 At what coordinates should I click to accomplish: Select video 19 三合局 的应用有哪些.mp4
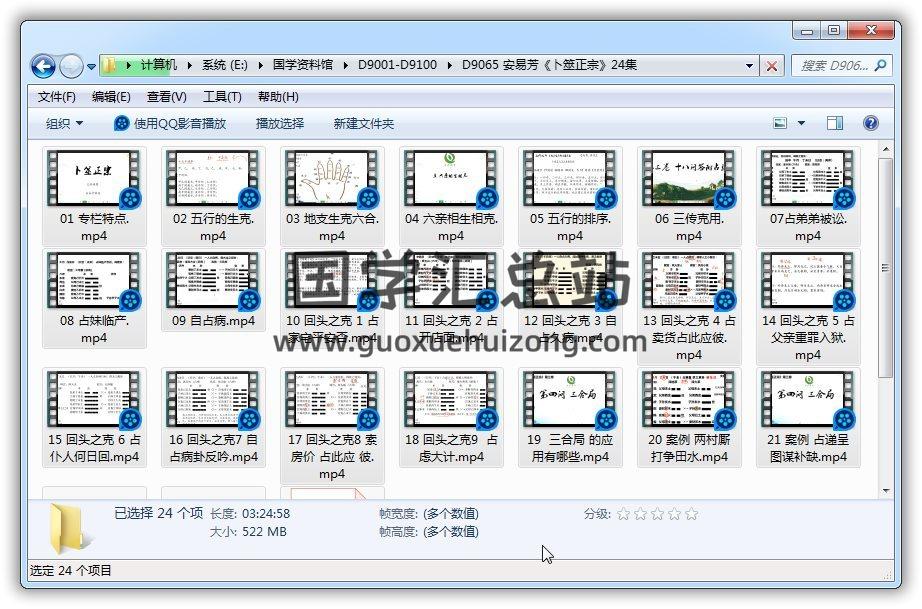pyautogui.click(x=569, y=418)
